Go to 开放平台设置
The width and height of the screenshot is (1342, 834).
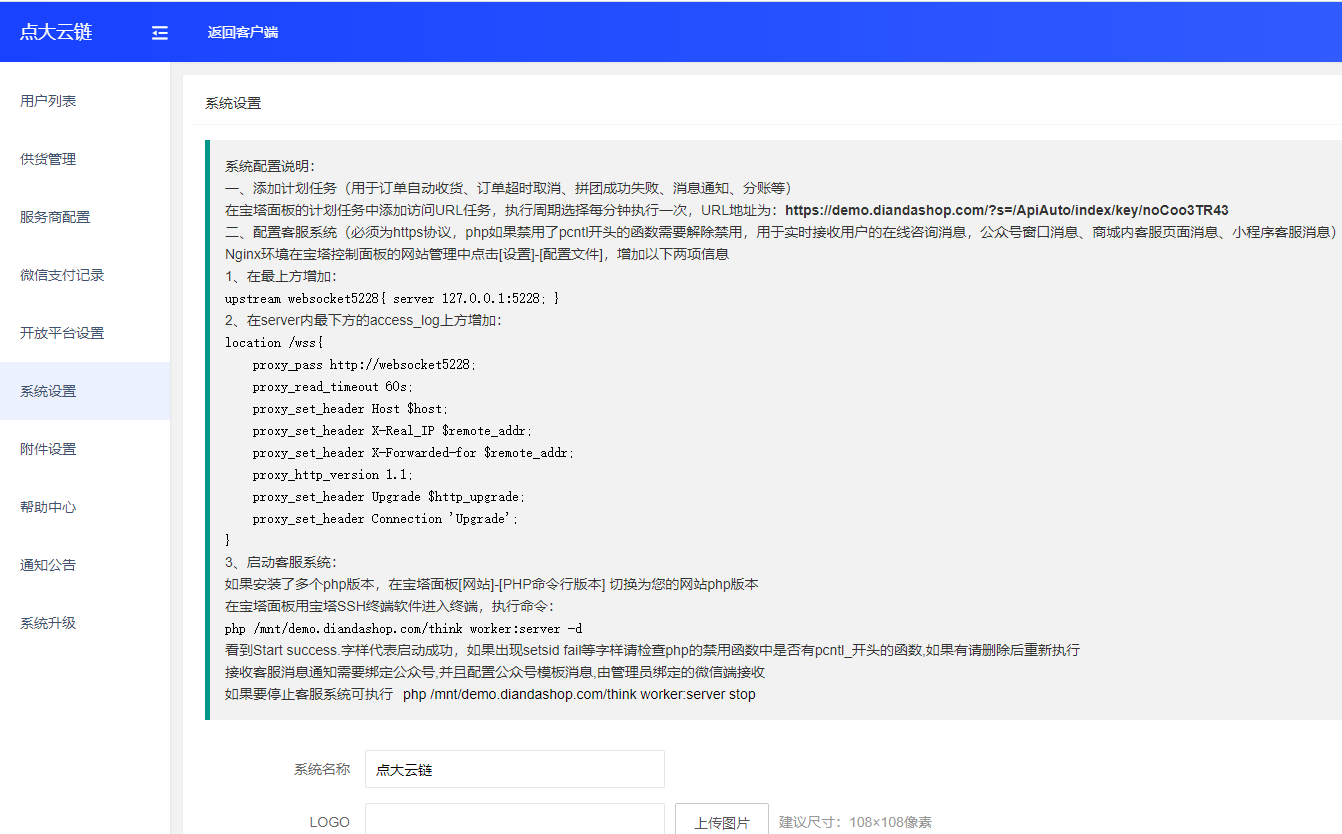point(85,333)
